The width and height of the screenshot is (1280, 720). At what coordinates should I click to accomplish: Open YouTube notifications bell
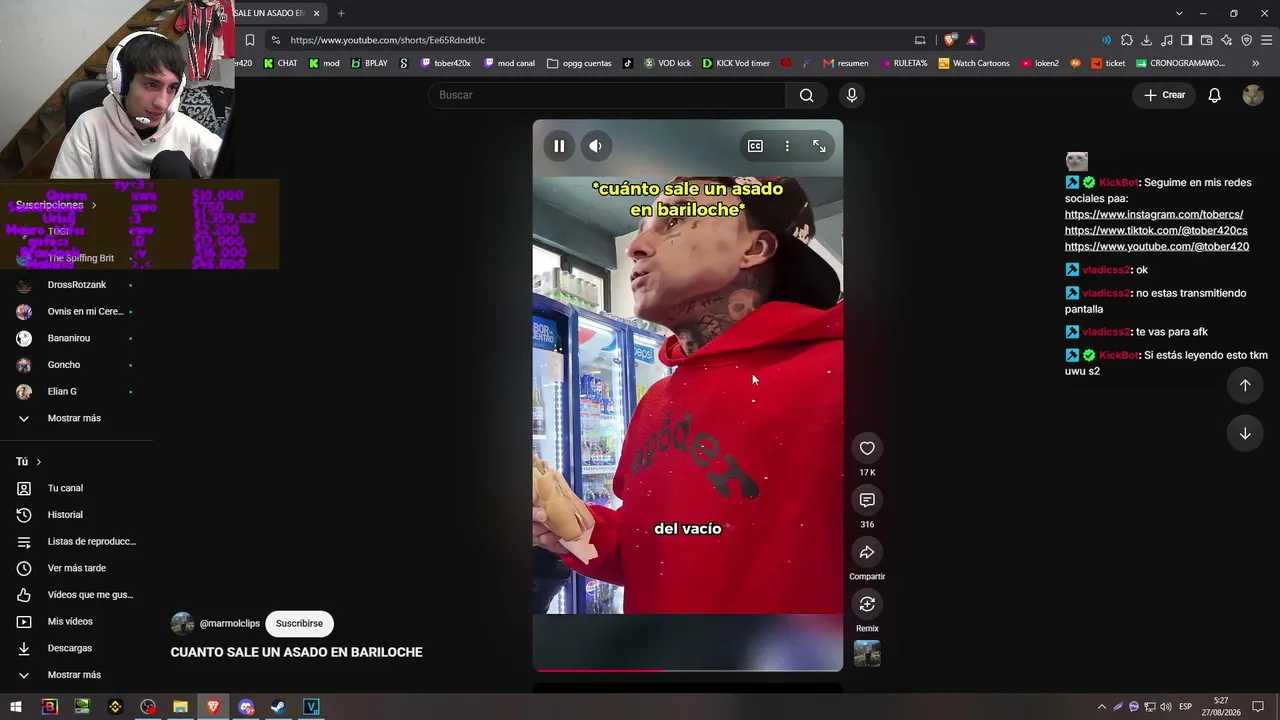click(1214, 95)
